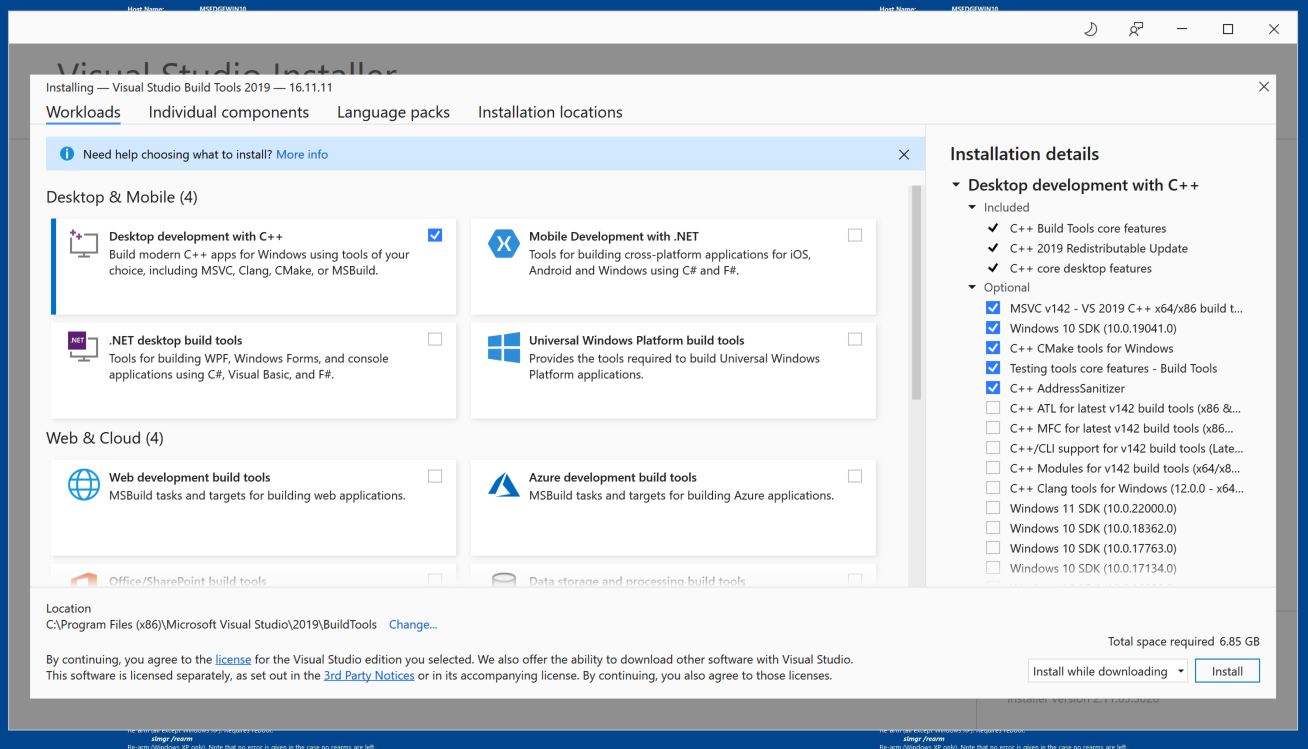Click the Change... location link
The width and height of the screenshot is (1308, 749).
[x=413, y=624]
